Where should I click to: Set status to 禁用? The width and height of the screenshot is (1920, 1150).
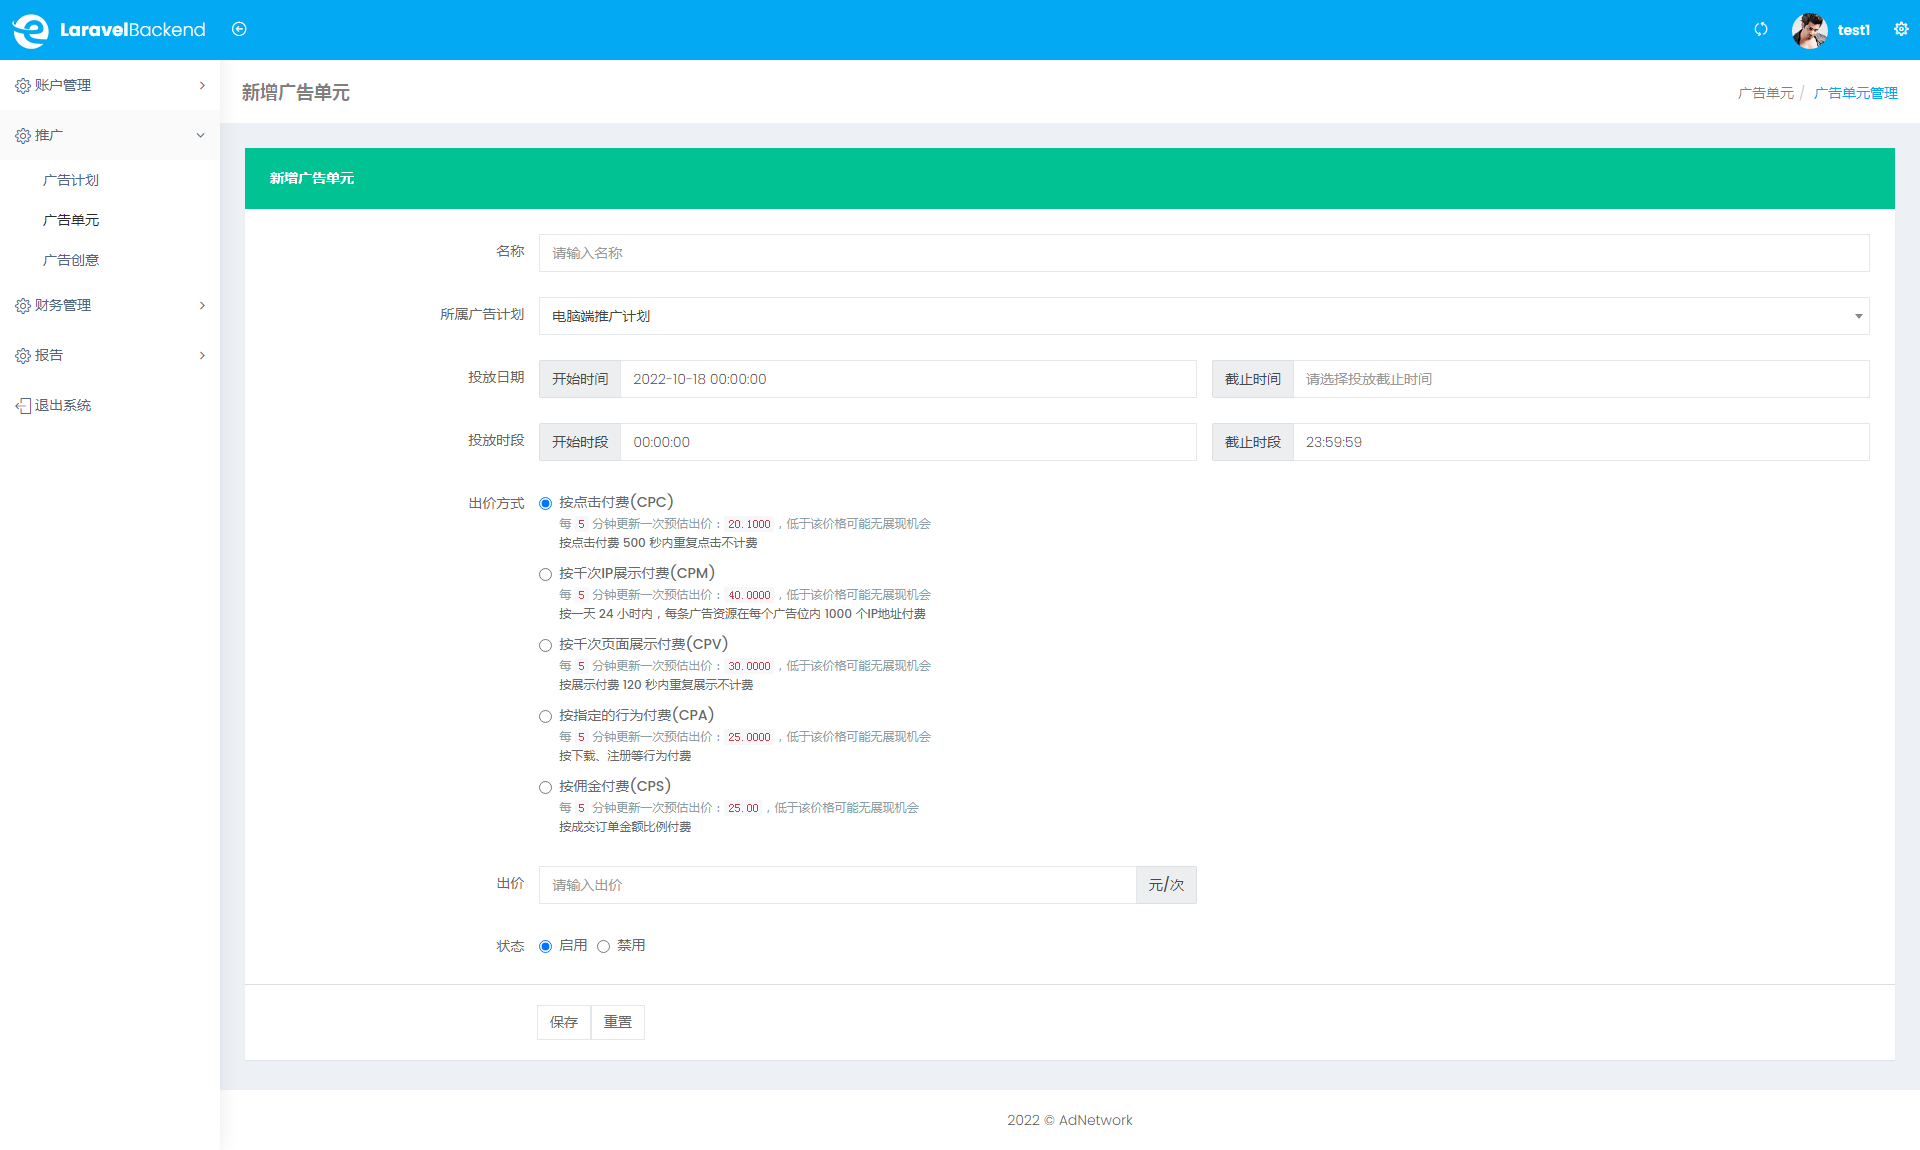click(x=603, y=946)
